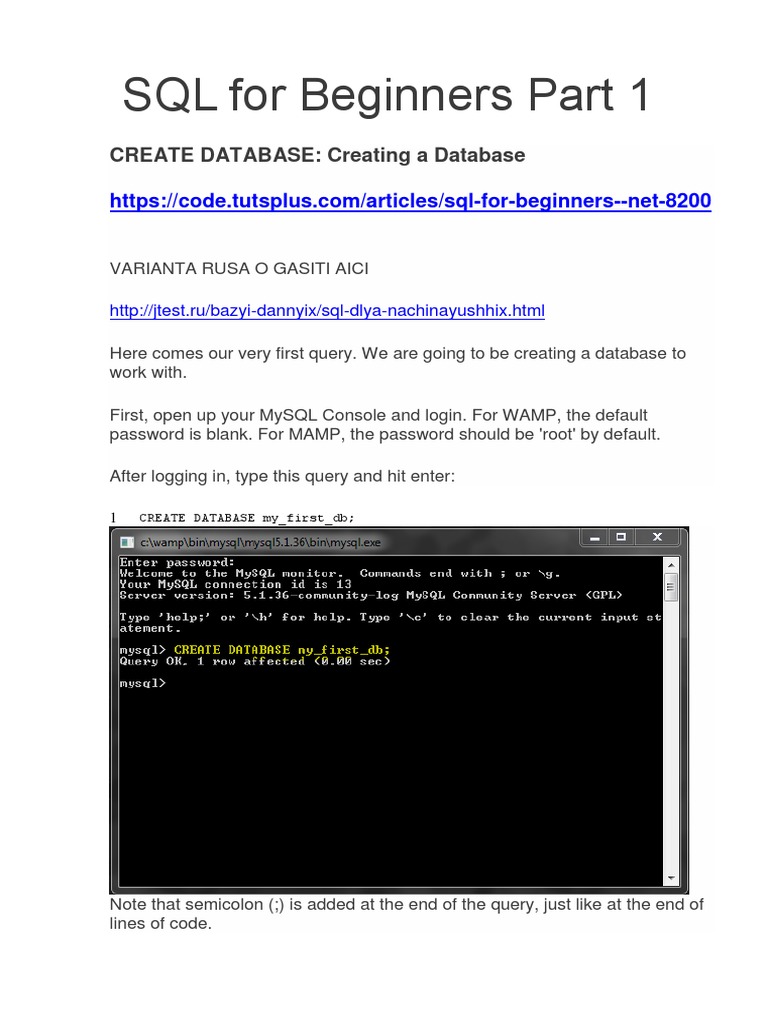The image size is (768, 1024).
Task: Open the jtest.ru Russian version link
Action: (327, 310)
